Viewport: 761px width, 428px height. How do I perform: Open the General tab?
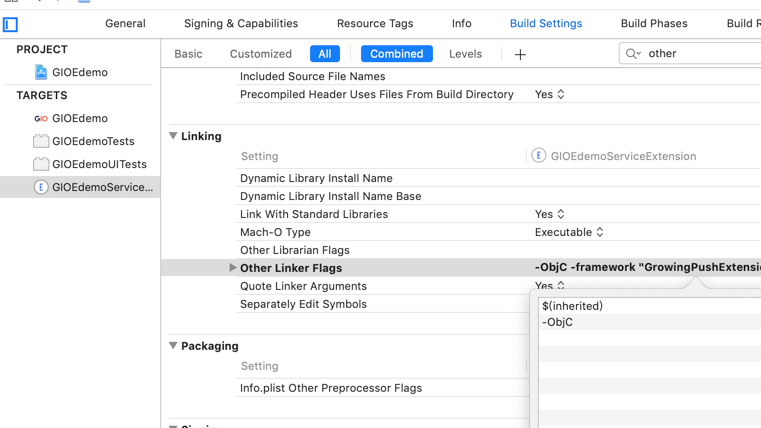125,23
